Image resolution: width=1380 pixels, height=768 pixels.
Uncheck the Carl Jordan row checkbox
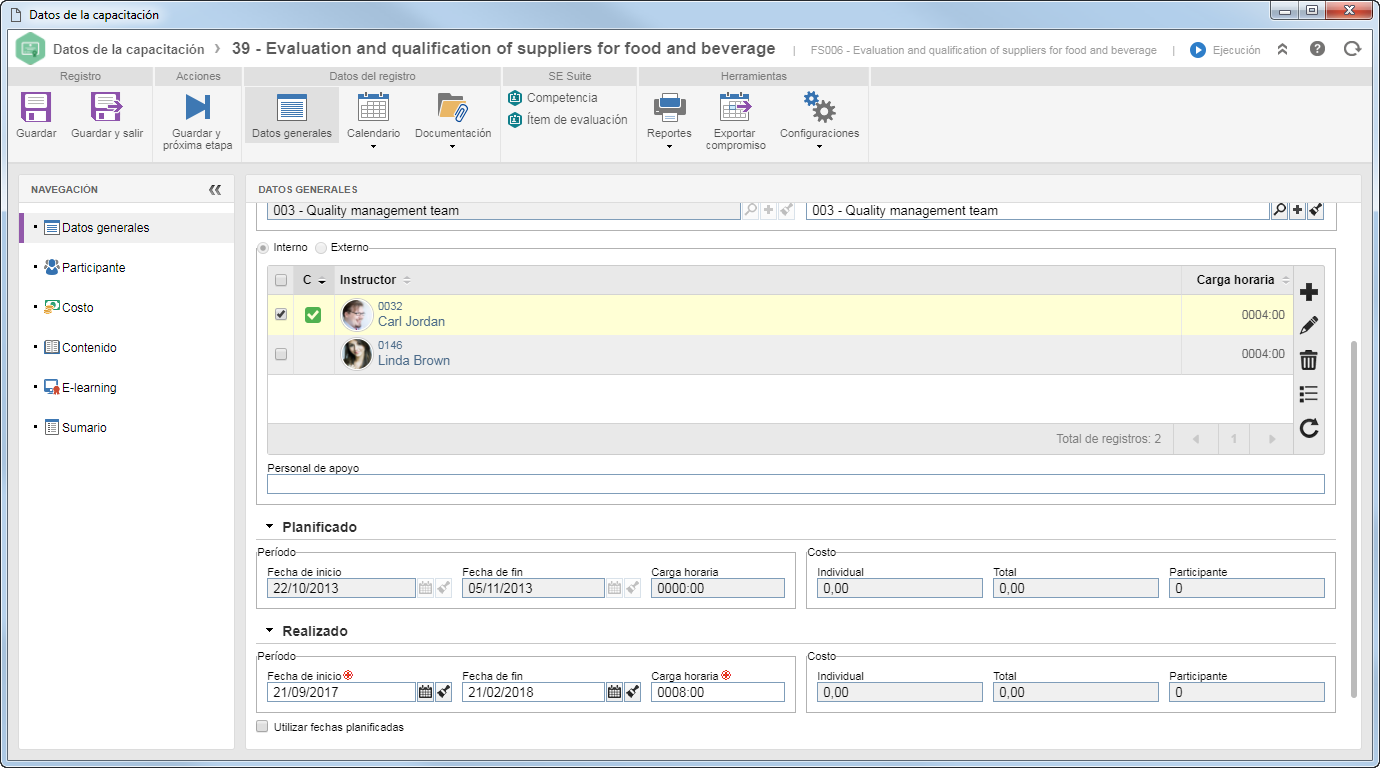point(281,314)
